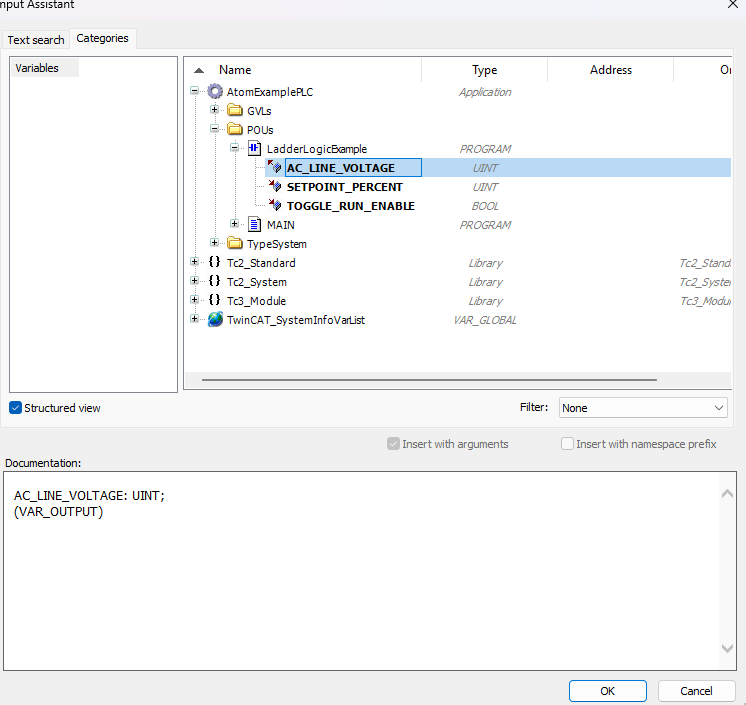Image resolution: width=746 pixels, height=705 pixels.
Task: Sort by the Name column header
Action: click(x=235, y=70)
